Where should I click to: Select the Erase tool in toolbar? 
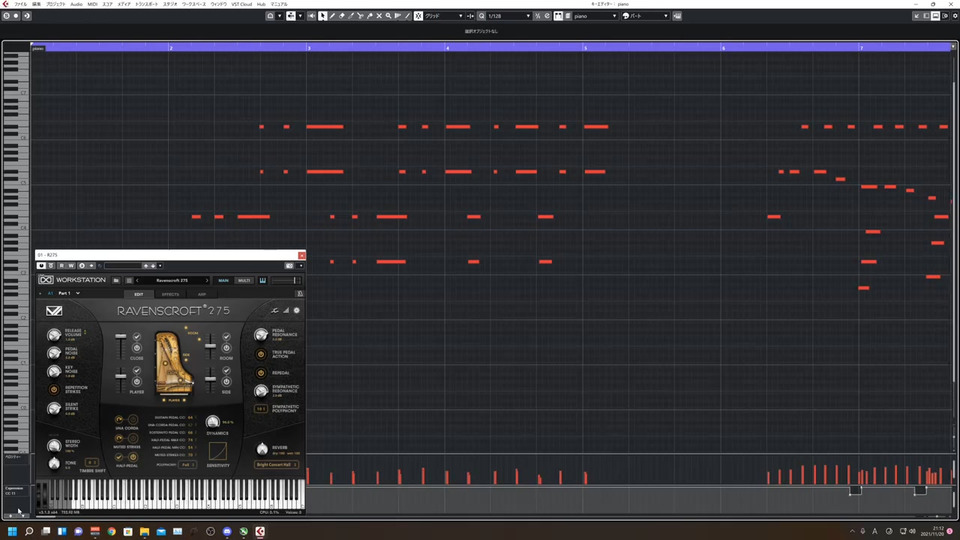click(342, 16)
